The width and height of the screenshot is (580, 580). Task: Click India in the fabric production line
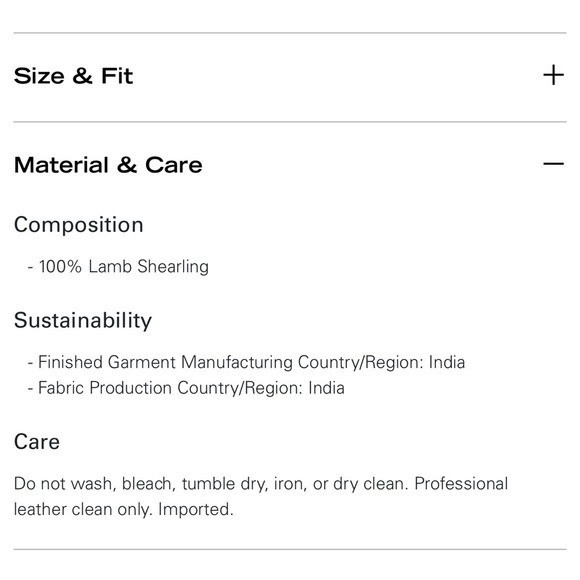327,388
